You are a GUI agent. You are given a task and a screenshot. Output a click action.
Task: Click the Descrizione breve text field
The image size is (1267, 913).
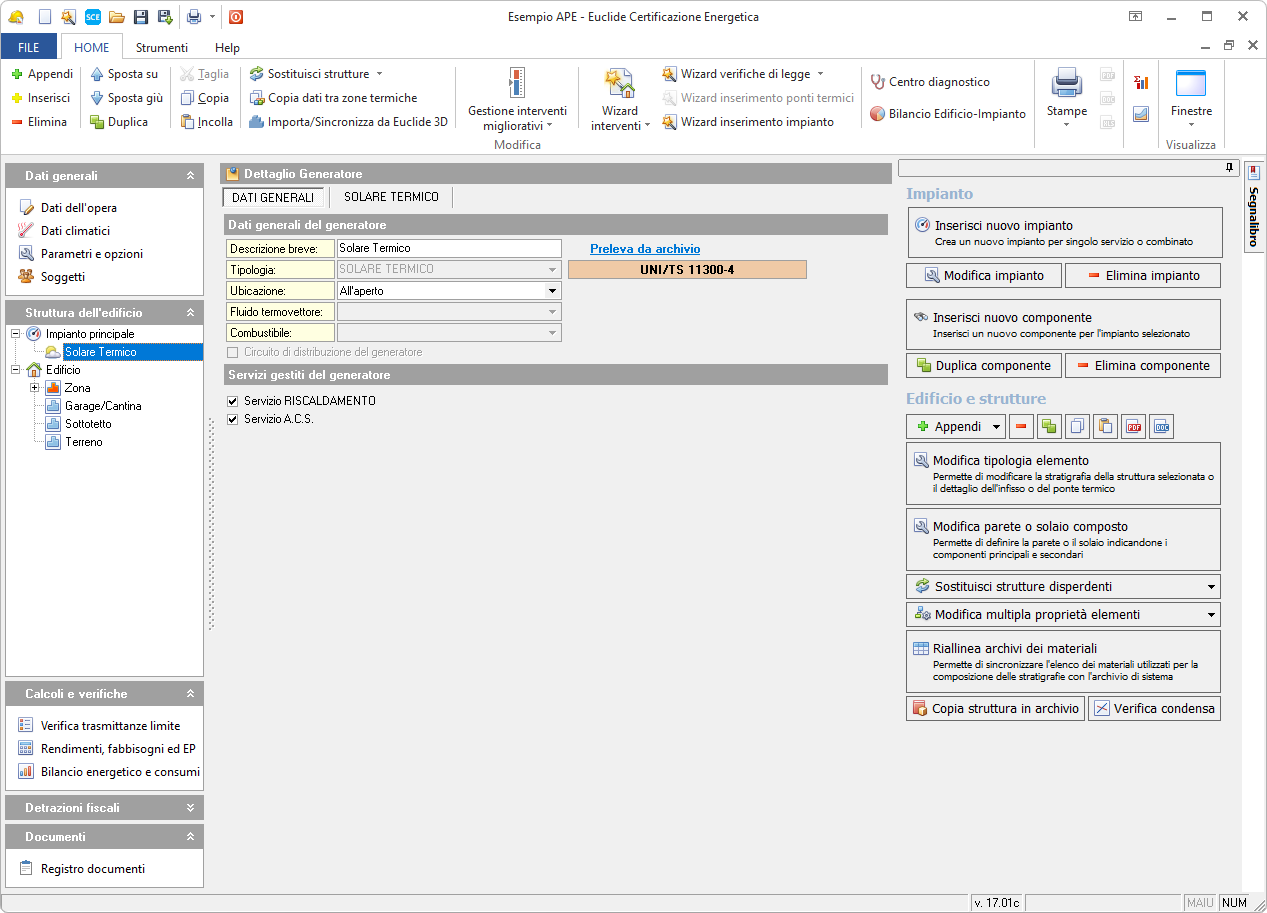click(448, 248)
